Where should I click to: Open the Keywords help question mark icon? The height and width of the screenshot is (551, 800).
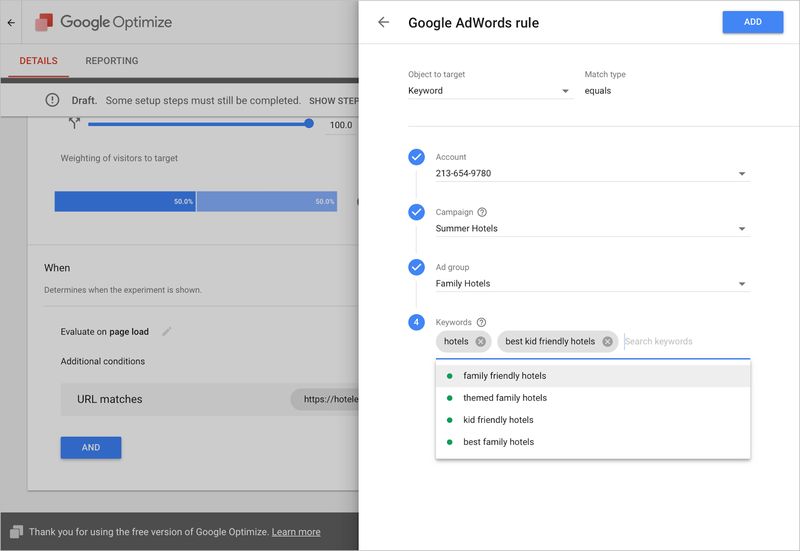click(481, 322)
